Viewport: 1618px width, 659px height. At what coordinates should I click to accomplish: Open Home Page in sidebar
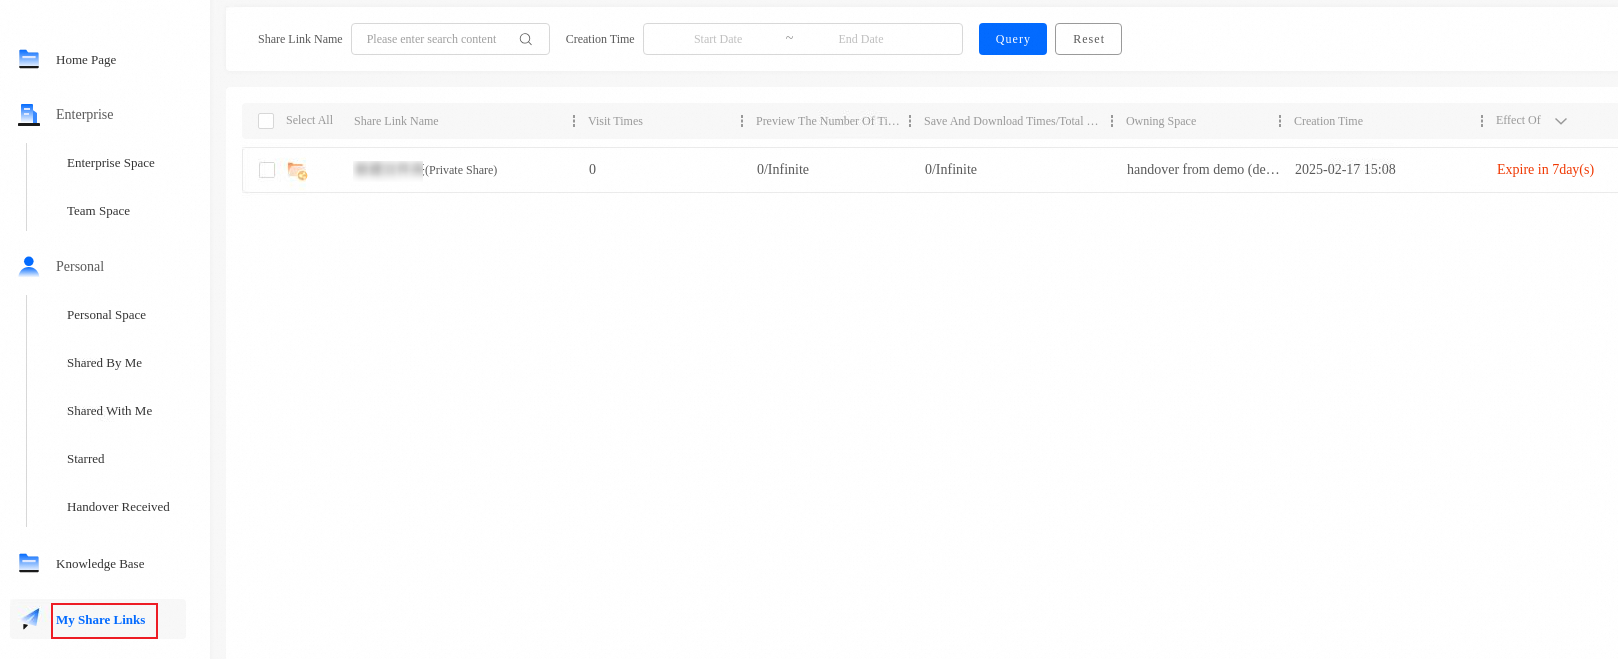pyautogui.click(x=86, y=60)
